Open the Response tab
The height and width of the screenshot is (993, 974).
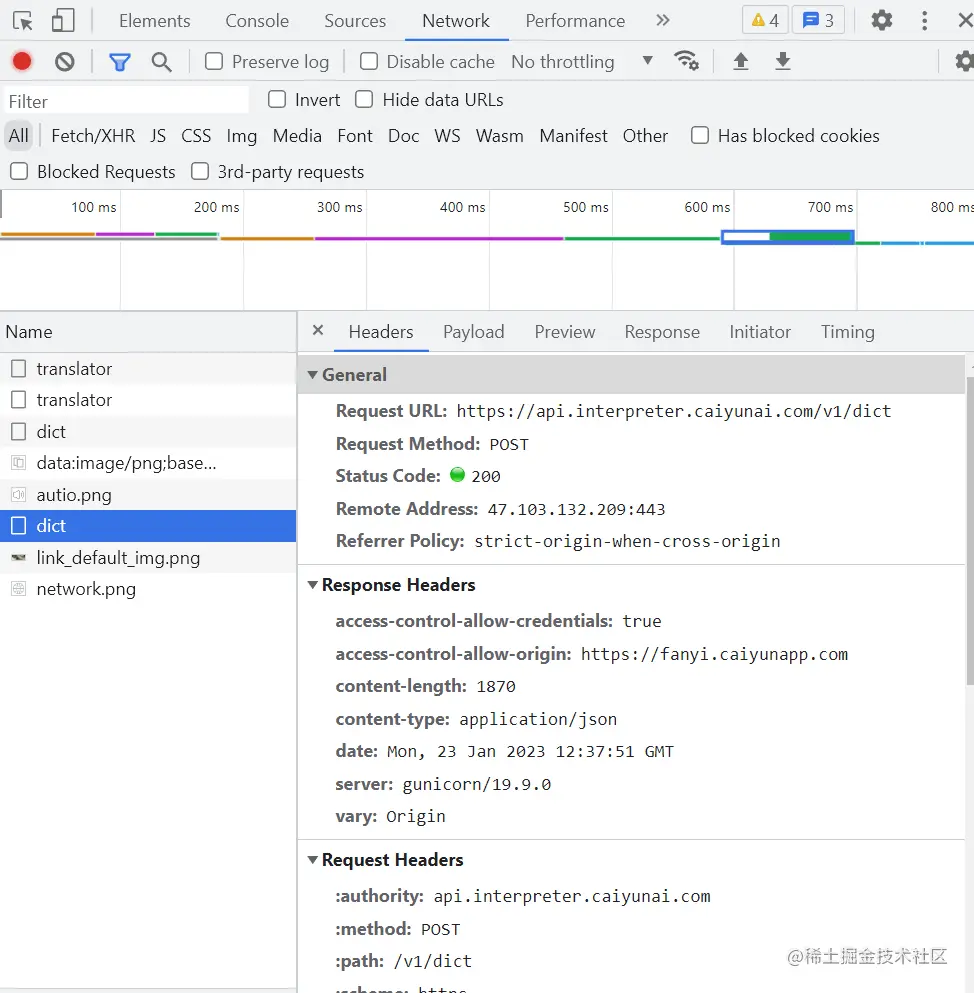pyautogui.click(x=662, y=332)
